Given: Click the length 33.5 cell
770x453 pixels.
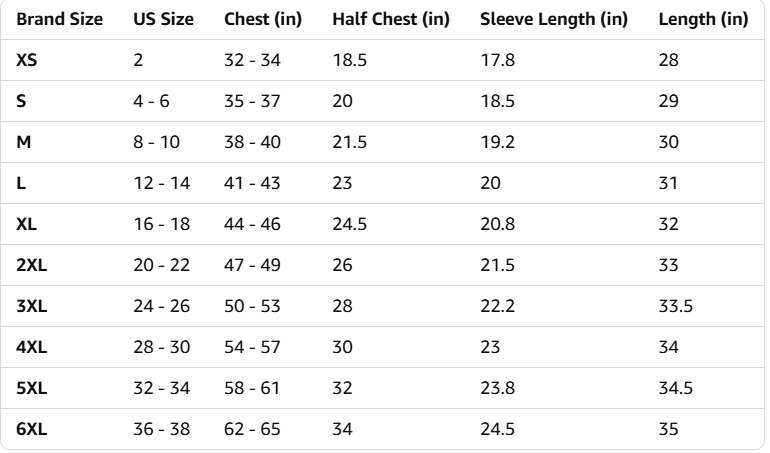Looking at the screenshot, I should 675,306.
